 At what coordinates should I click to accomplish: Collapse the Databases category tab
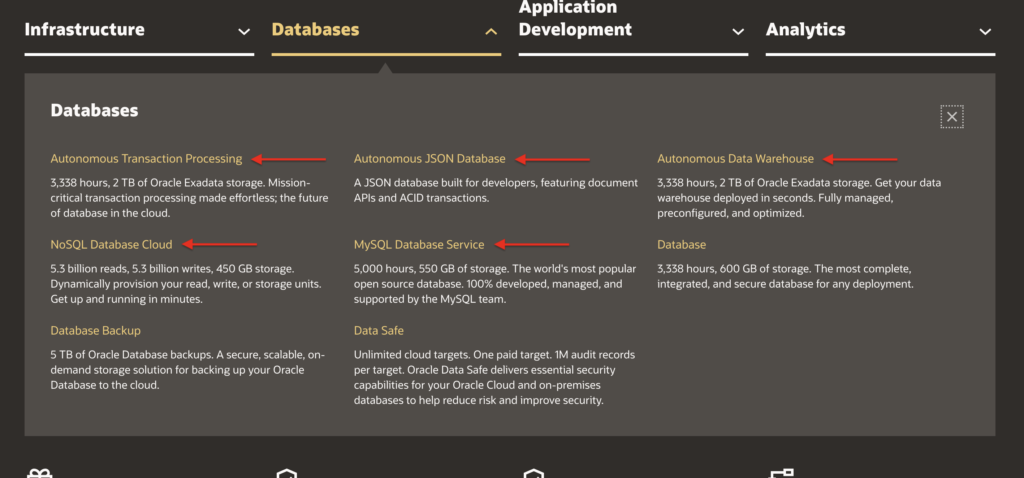click(x=386, y=30)
